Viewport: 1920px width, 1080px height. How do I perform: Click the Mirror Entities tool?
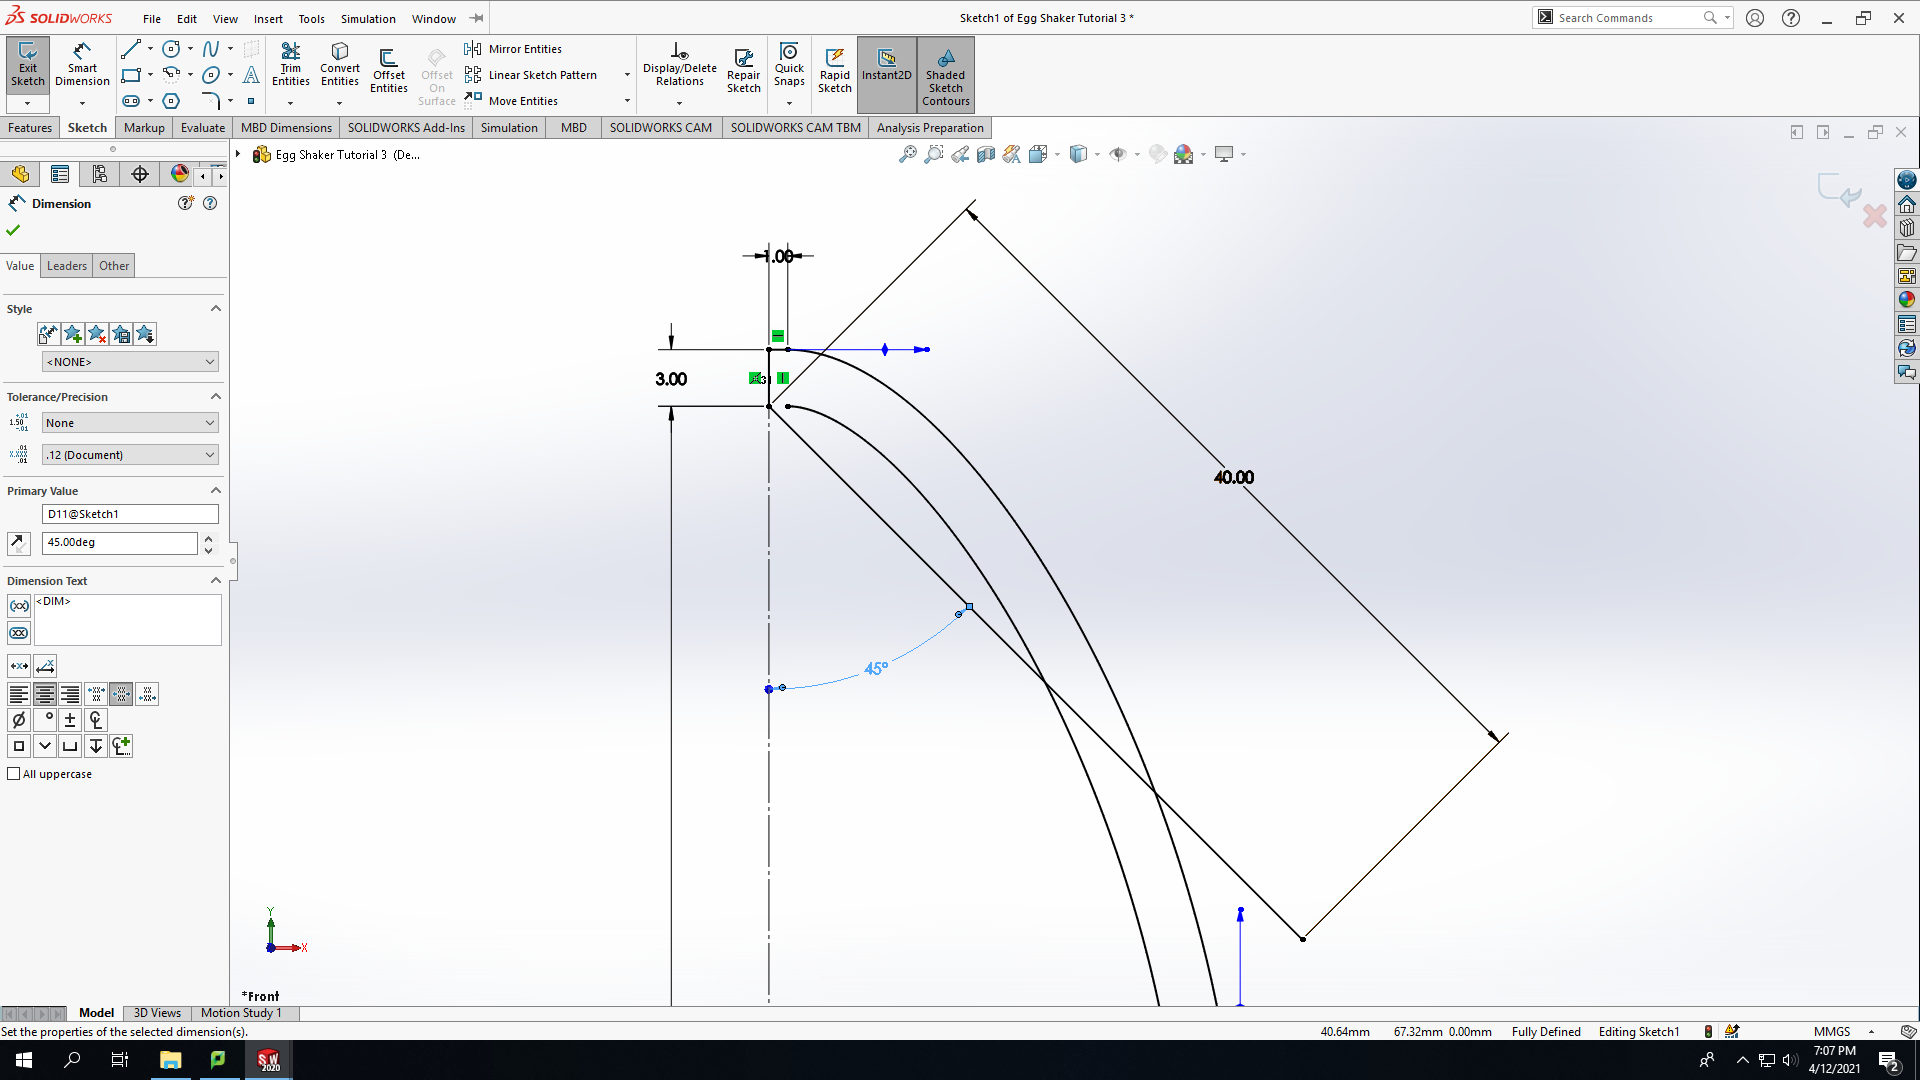tap(513, 49)
